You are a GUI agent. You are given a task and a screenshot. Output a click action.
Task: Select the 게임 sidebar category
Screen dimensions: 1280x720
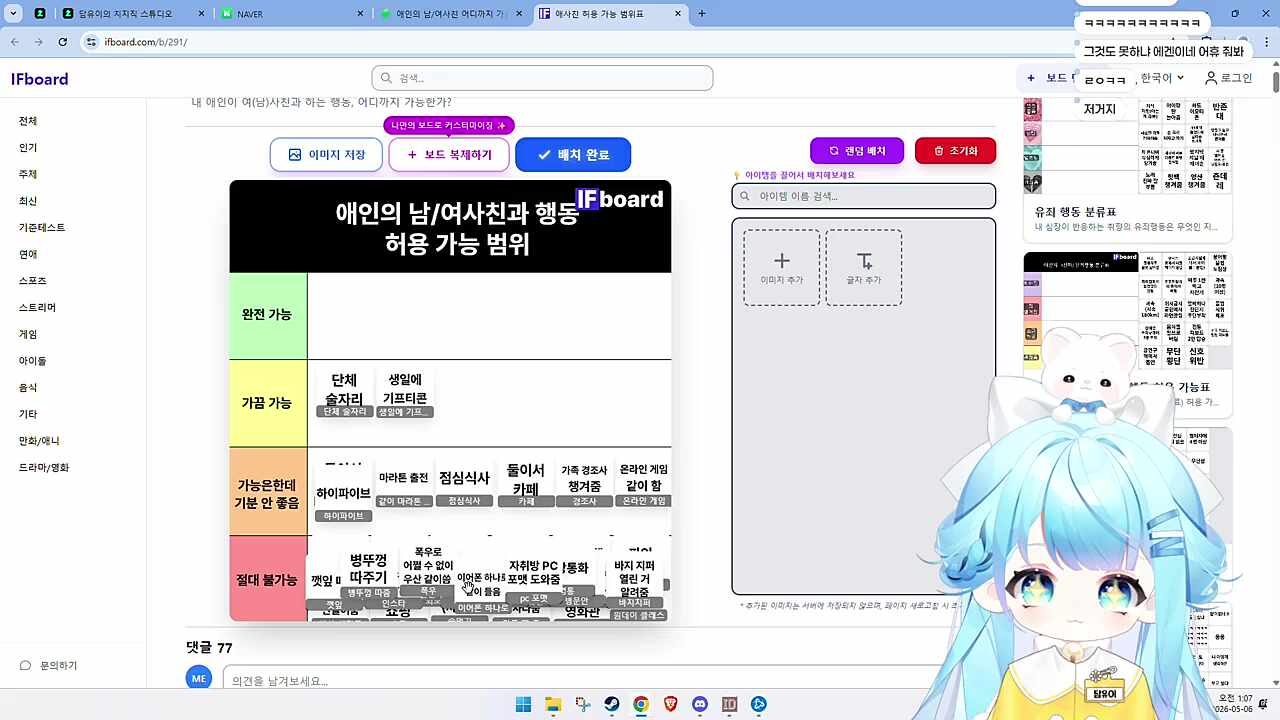pos(28,334)
